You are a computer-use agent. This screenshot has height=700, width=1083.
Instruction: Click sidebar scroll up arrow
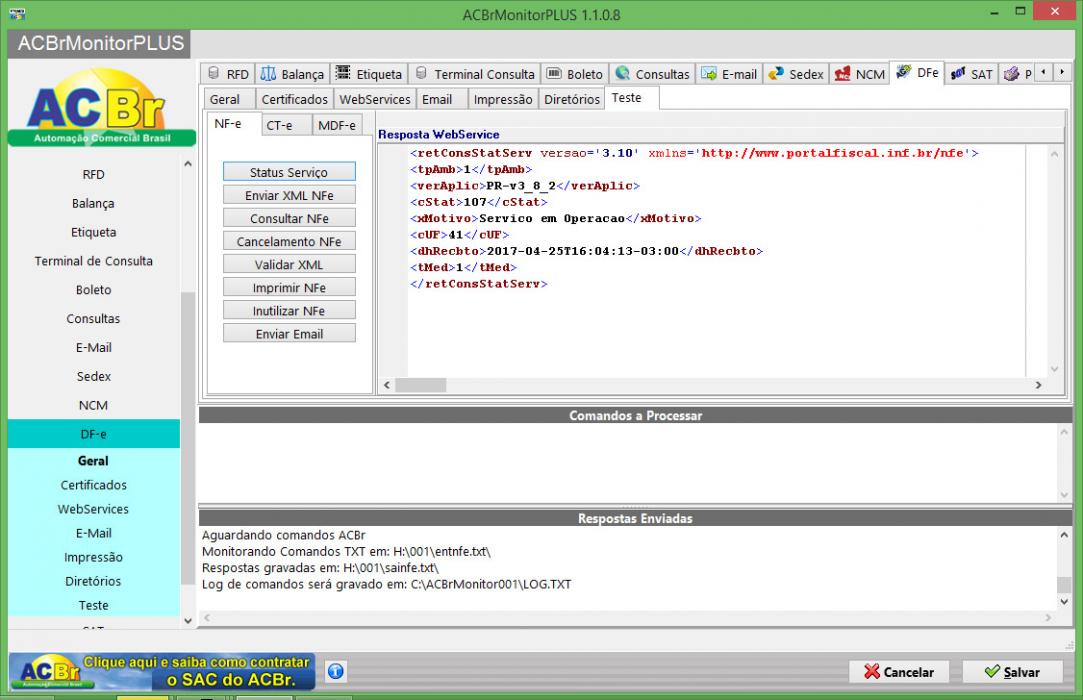coord(188,164)
